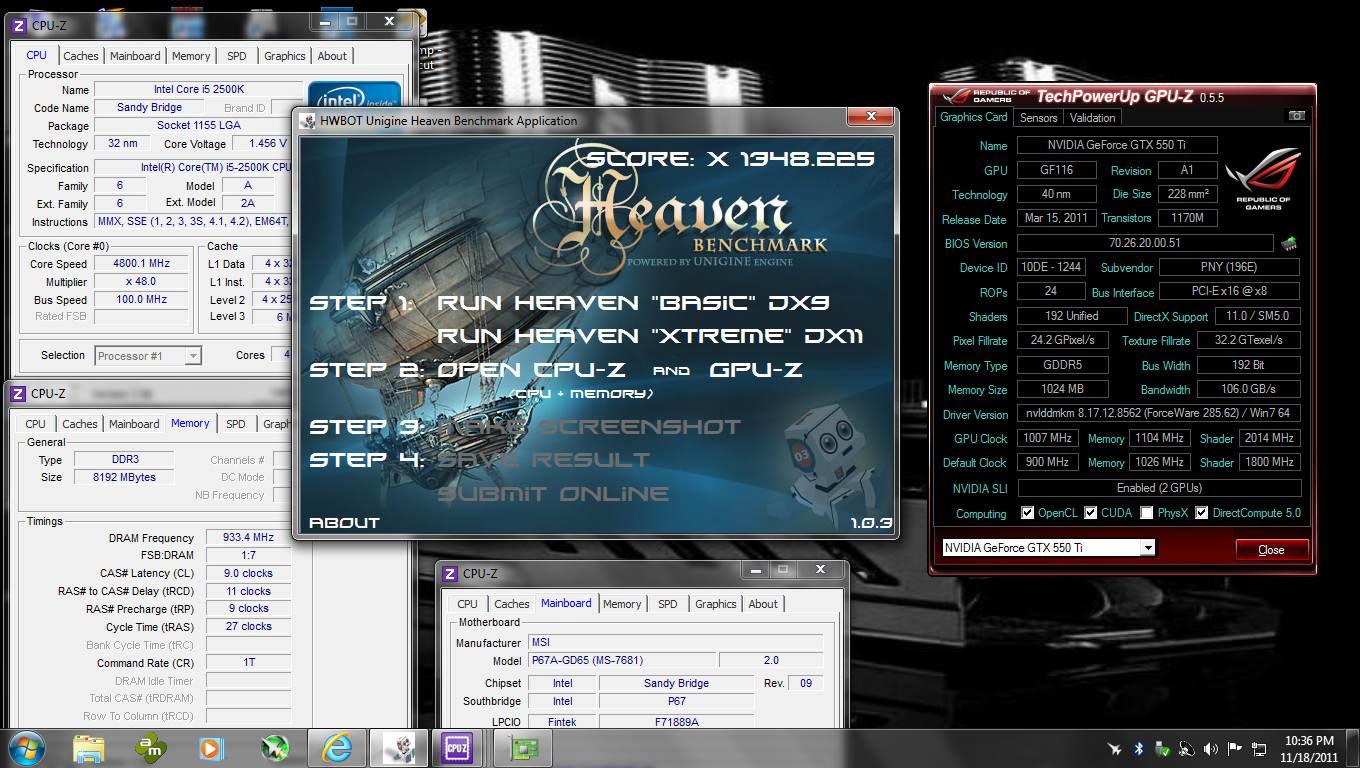The height and width of the screenshot is (768, 1360).
Task: Select the purple CPU-Z taskbar icon
Action: 457,747
